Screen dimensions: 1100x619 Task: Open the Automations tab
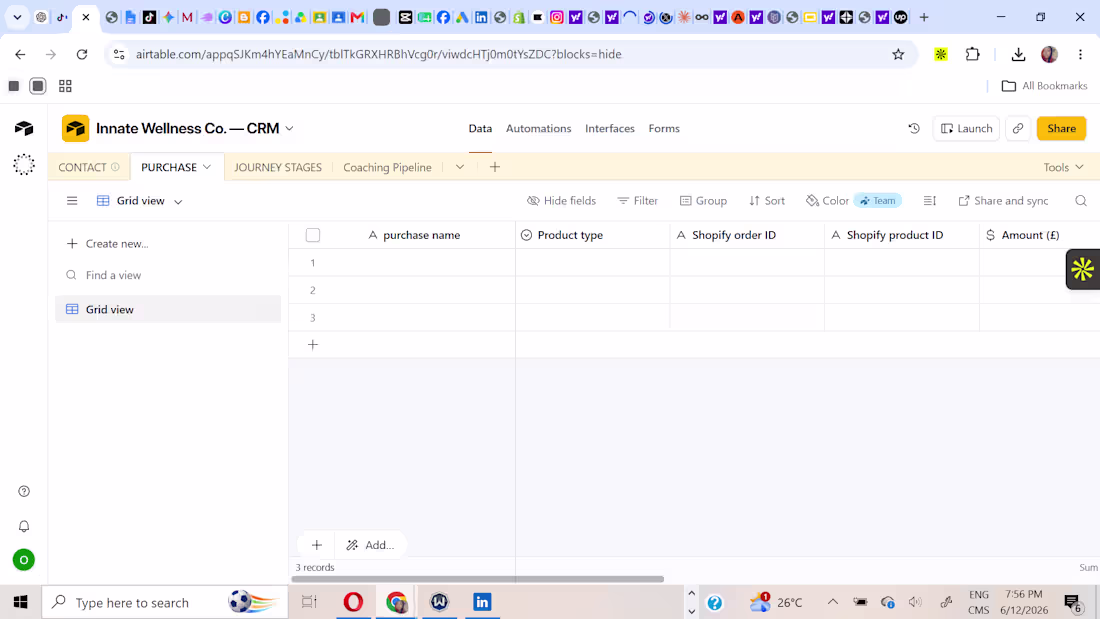538,128
